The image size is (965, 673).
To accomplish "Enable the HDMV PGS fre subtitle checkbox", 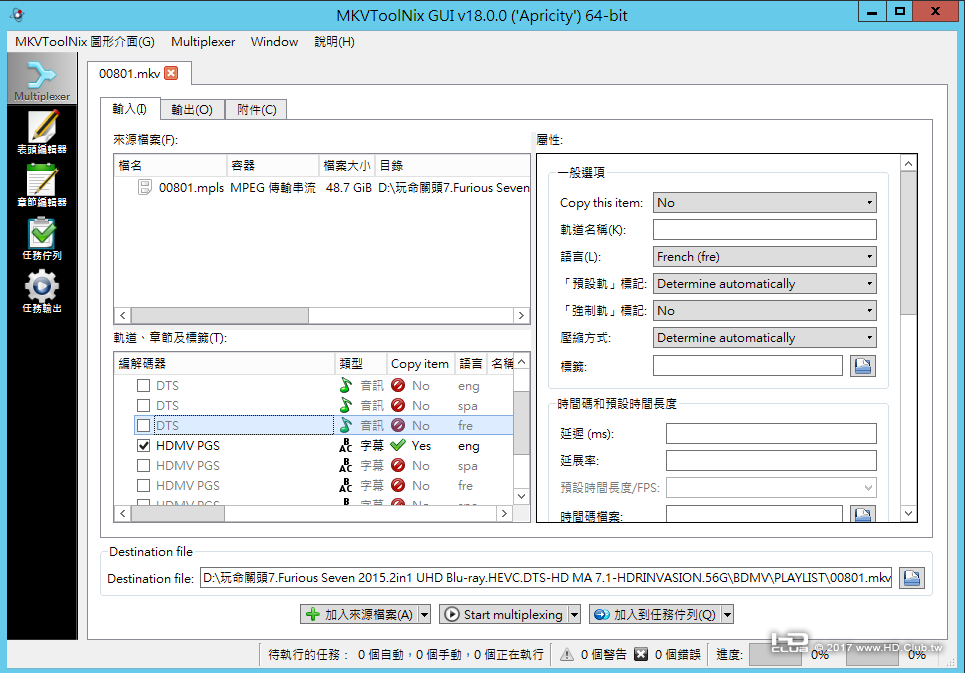I will [143, 485].
